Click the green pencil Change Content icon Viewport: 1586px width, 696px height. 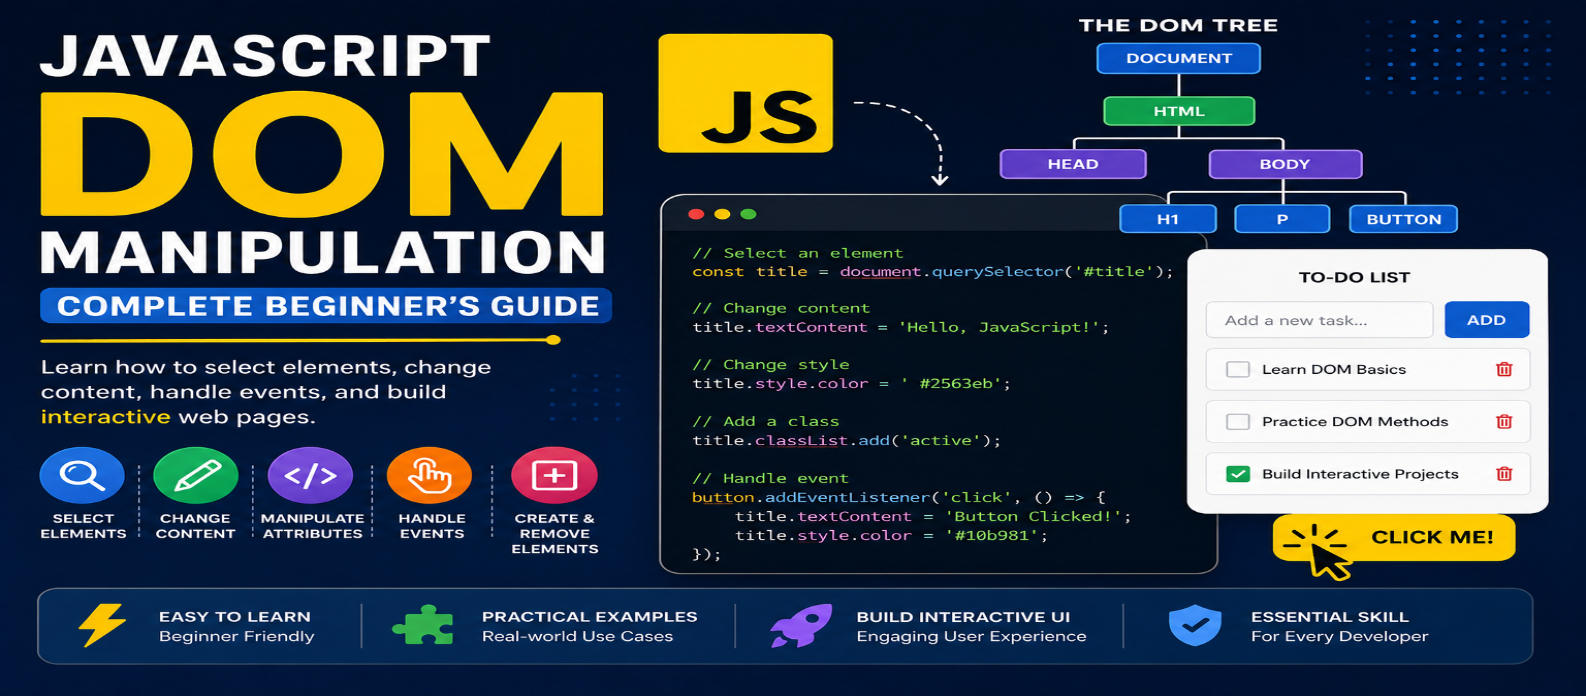(196, 475)
